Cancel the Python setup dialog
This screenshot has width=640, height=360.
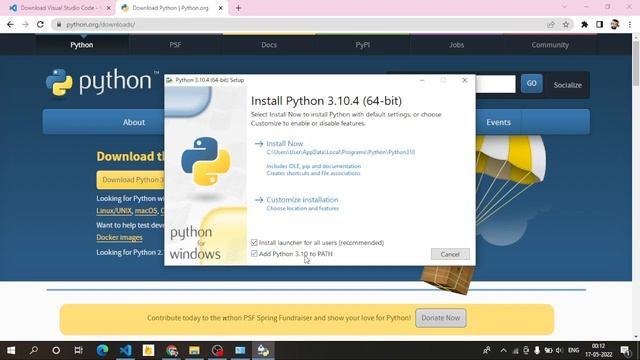pyautogui.click(x=450, y=254)
